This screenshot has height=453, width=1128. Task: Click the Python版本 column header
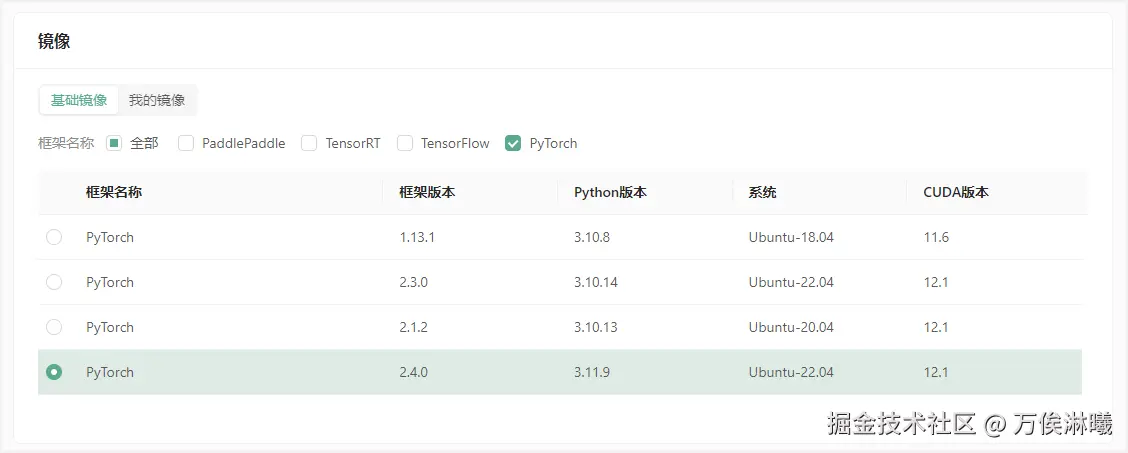(x=610, y=193)
